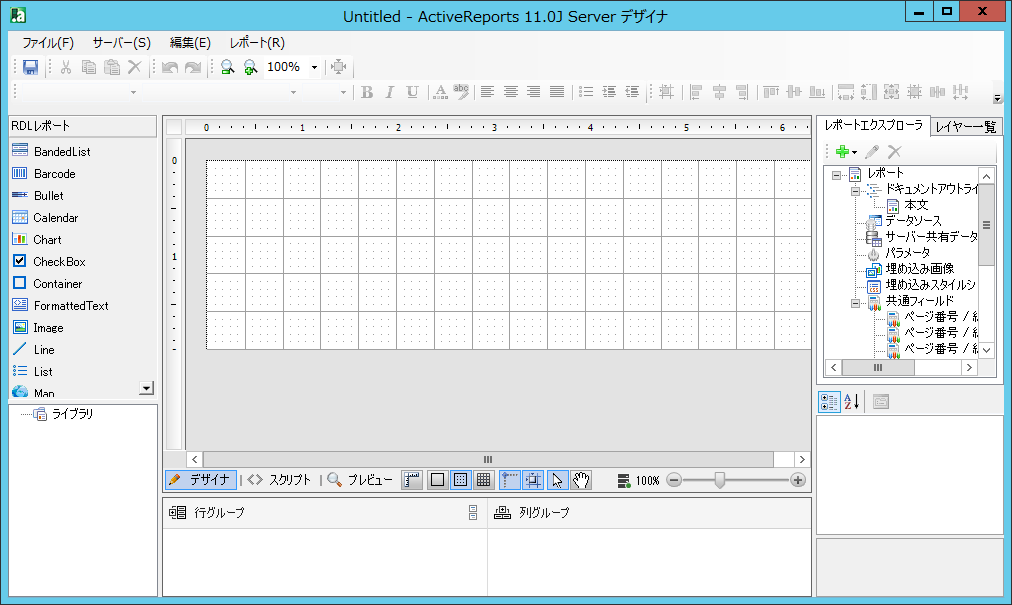Switch to the レイヤー一覧 tab
This screenshot has height=605, width=1012.
click(966, 127)
